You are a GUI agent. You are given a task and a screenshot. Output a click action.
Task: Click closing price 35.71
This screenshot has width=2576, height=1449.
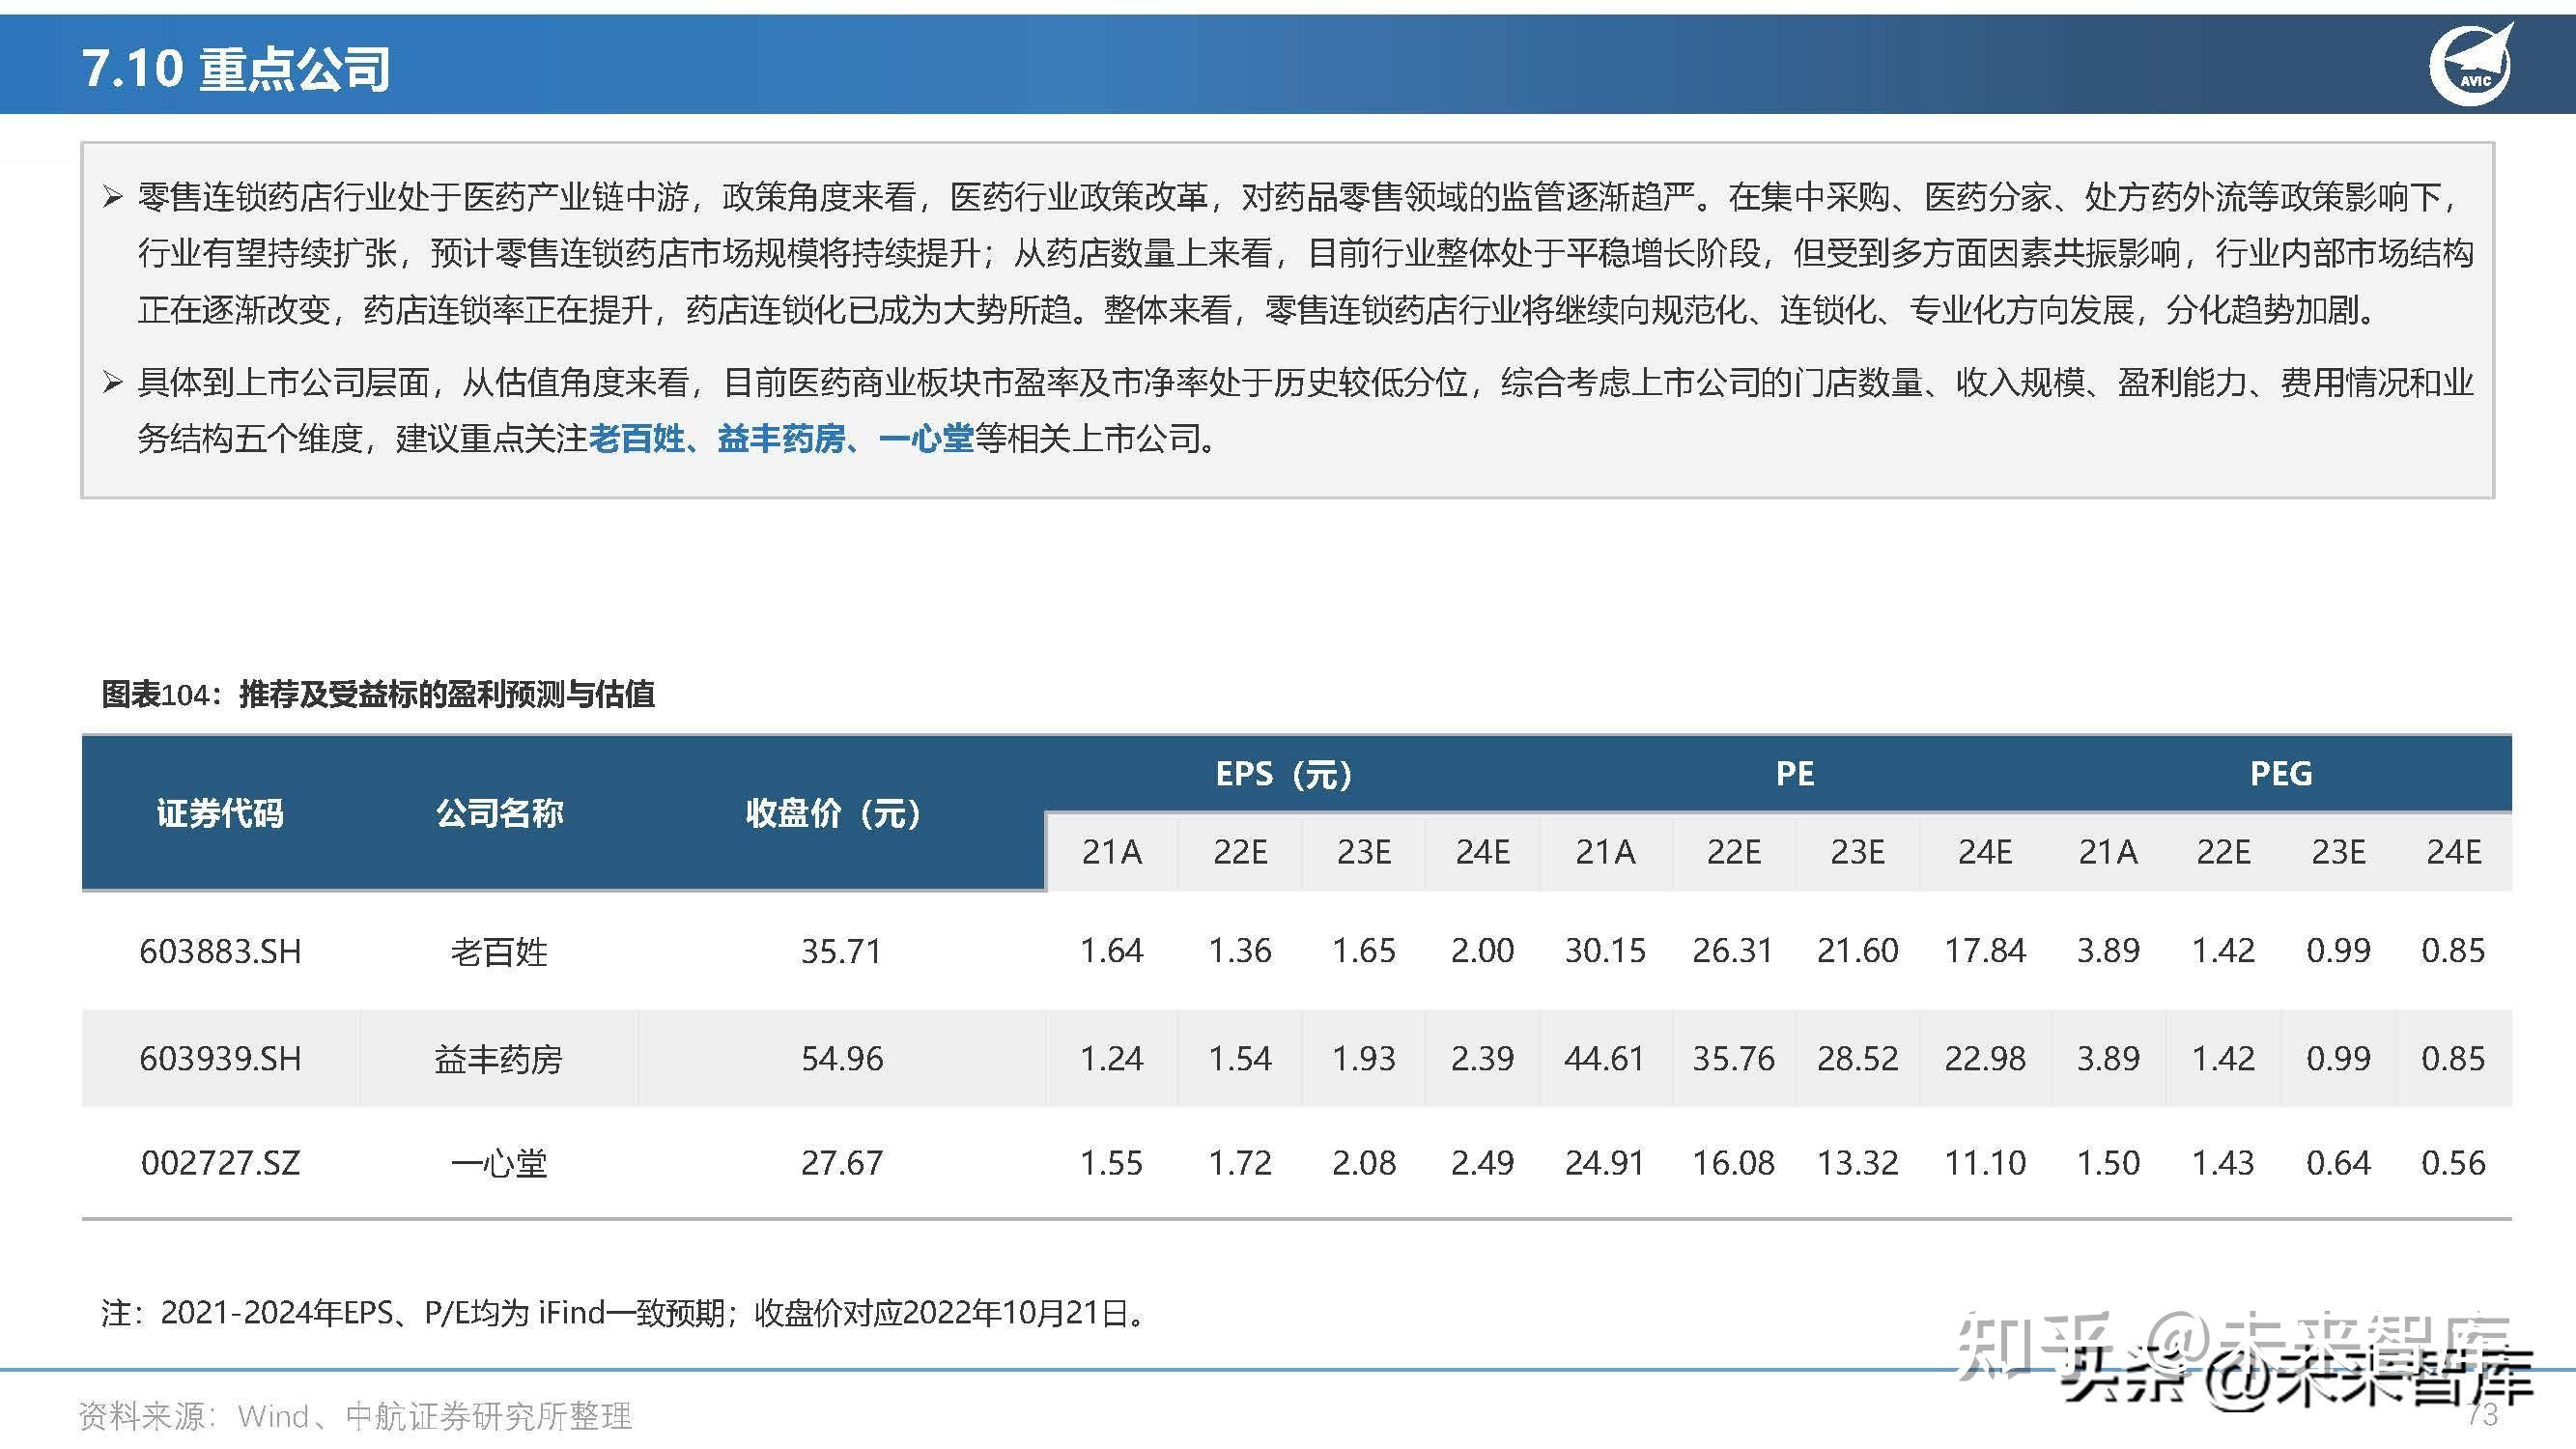tap(841, 951)
